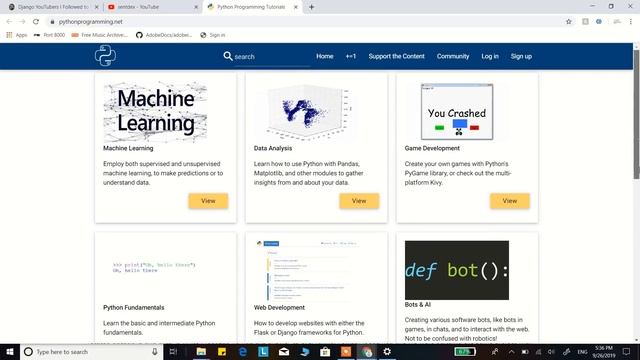The height and width of the screenshot is (360, 640).
Task: Open the Chrome three-dot menu
Action: 631,22
